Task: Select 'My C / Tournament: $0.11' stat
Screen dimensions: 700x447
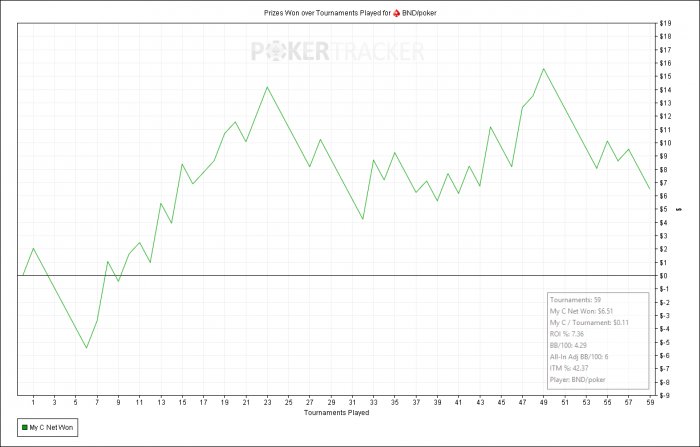Action: point(589,322)
